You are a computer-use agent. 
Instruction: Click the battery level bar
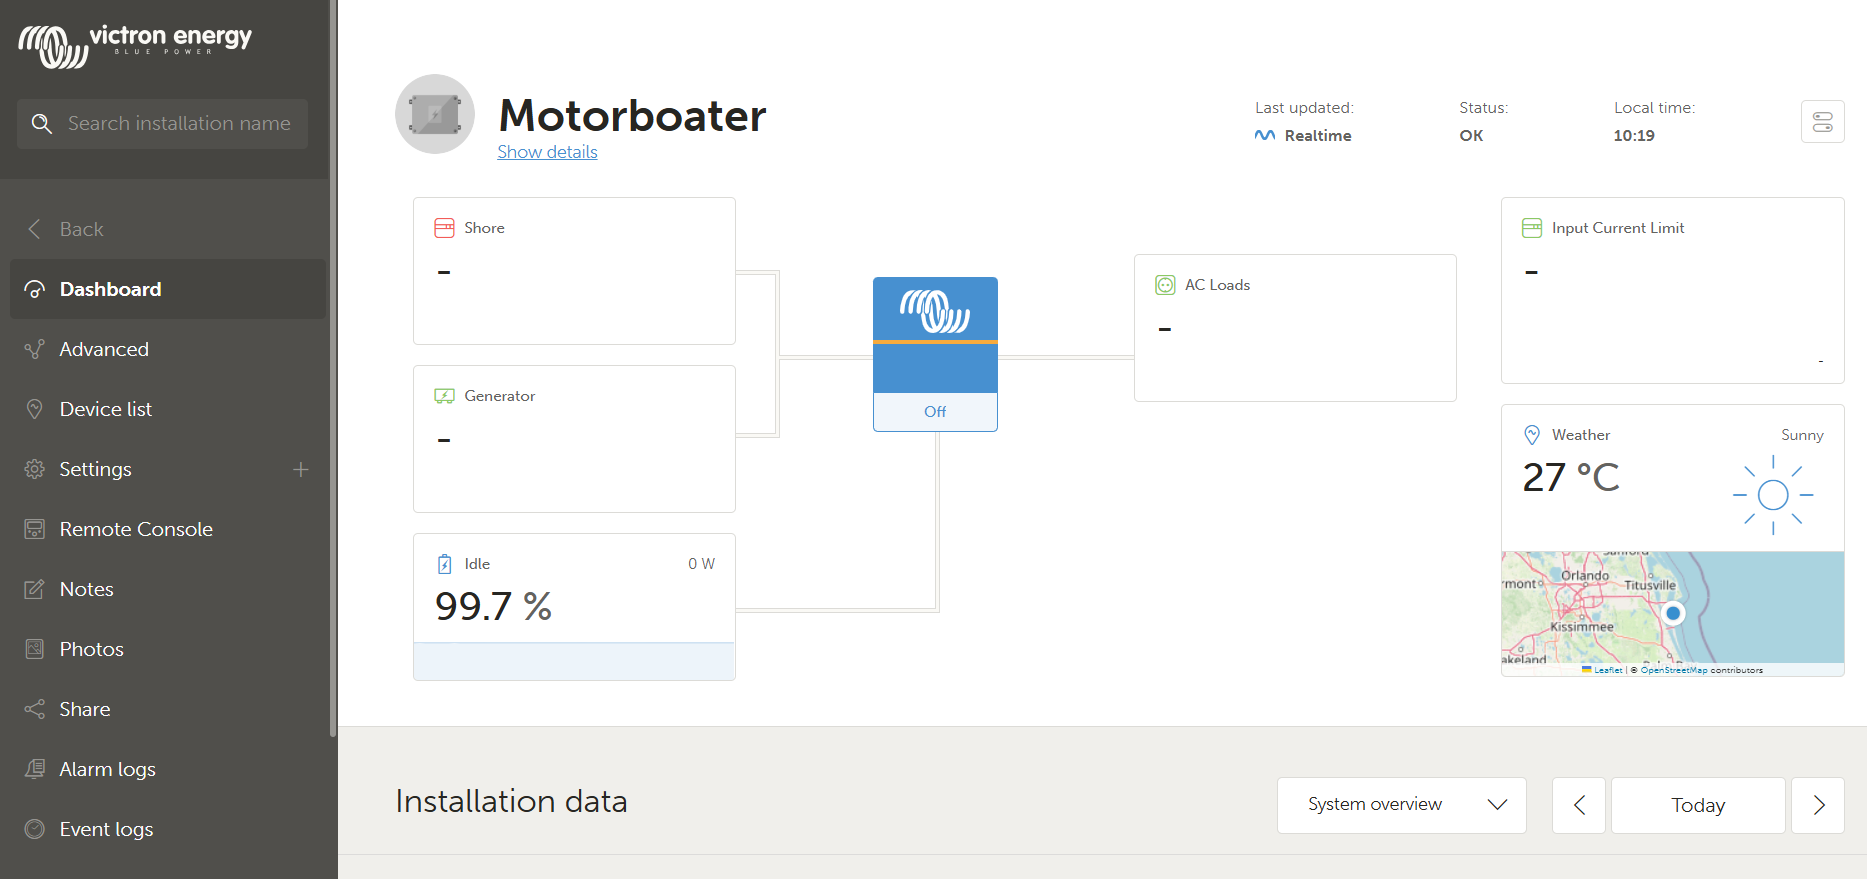(574, 661)
